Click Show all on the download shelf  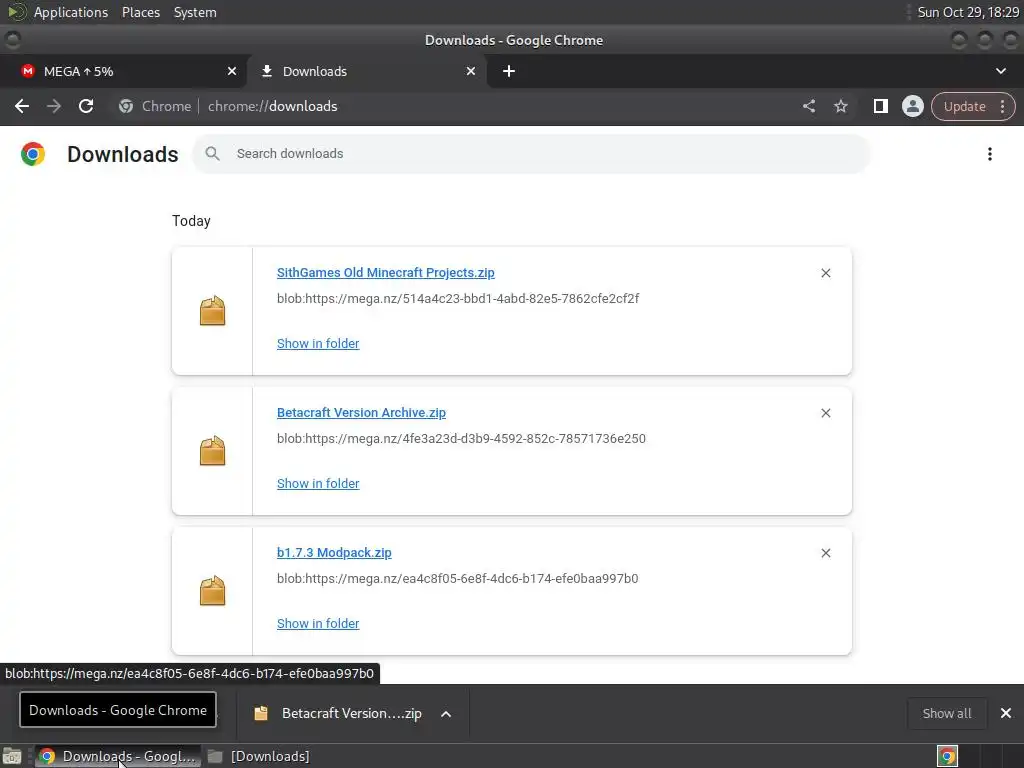click(946, 713)
